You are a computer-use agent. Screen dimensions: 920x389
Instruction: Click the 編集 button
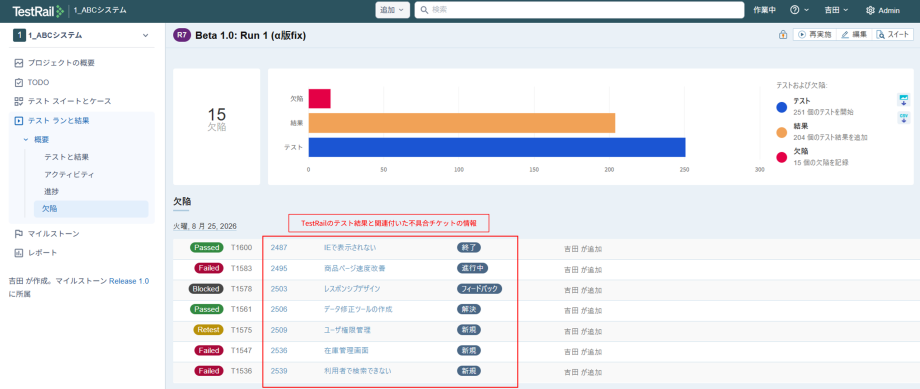(x=854, y=35)
